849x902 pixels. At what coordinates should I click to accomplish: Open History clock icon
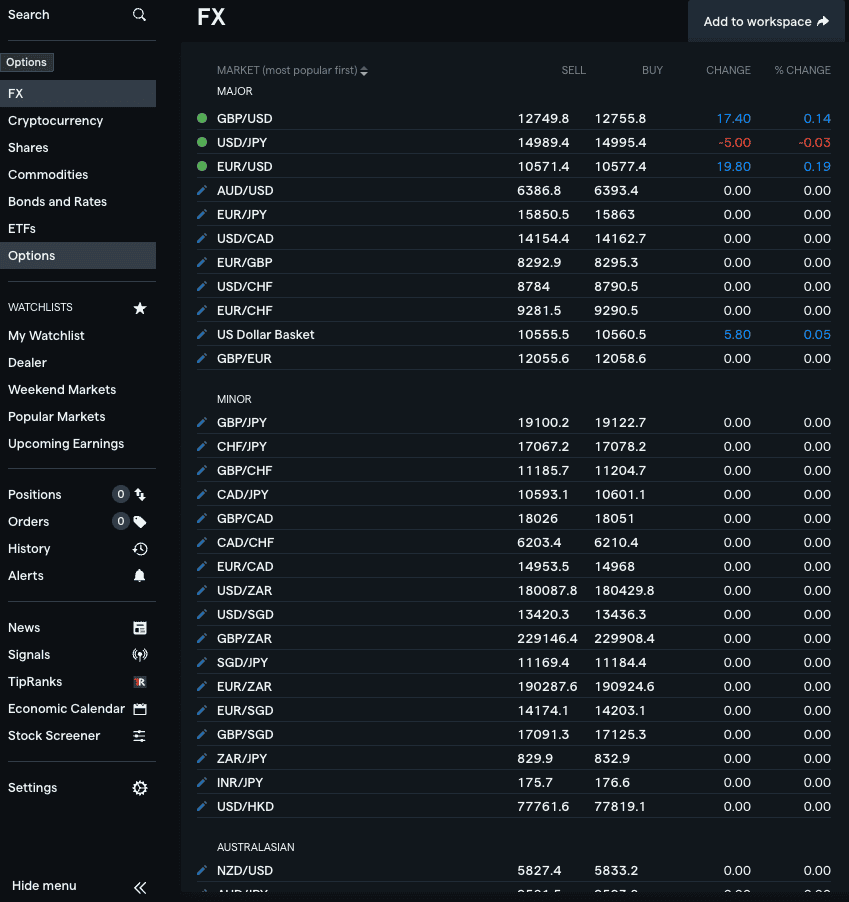[x=140, y=549]
